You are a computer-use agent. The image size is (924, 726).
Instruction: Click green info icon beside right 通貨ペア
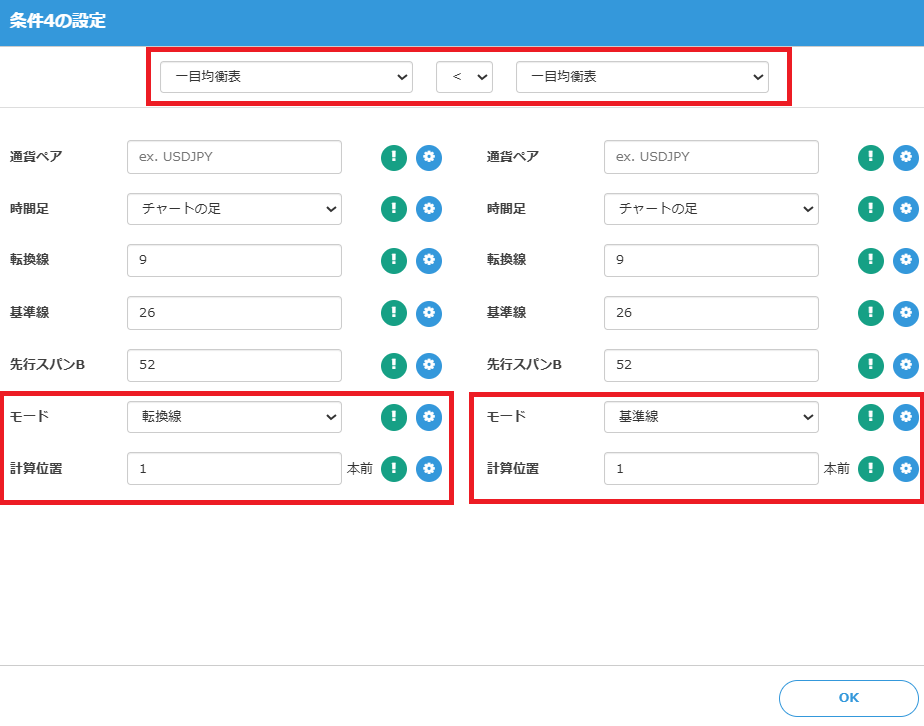pyautogui.click(x=871, y=157)
